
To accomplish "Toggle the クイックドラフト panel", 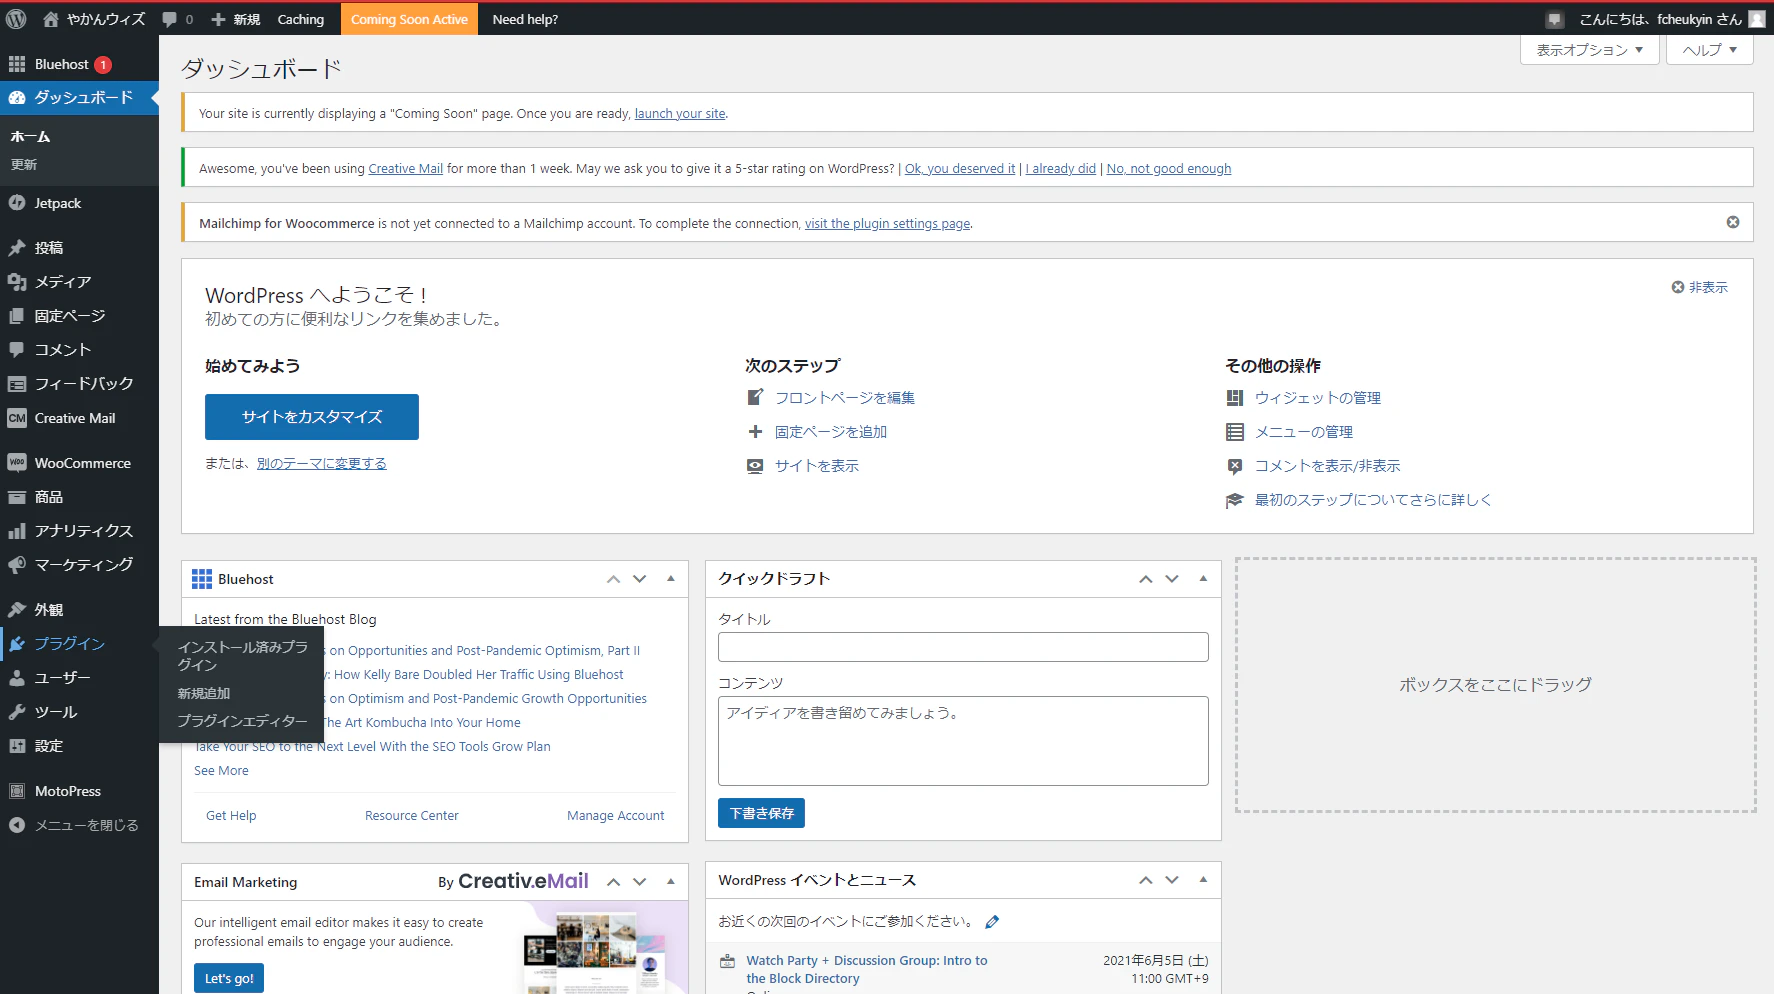I will pyautogui.click(x=1203, y=579).
